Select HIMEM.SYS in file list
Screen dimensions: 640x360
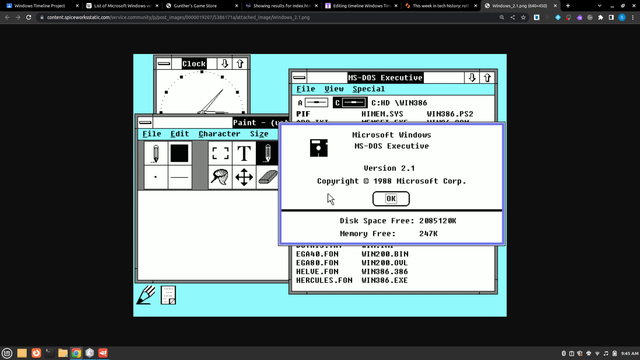(382, 114)
